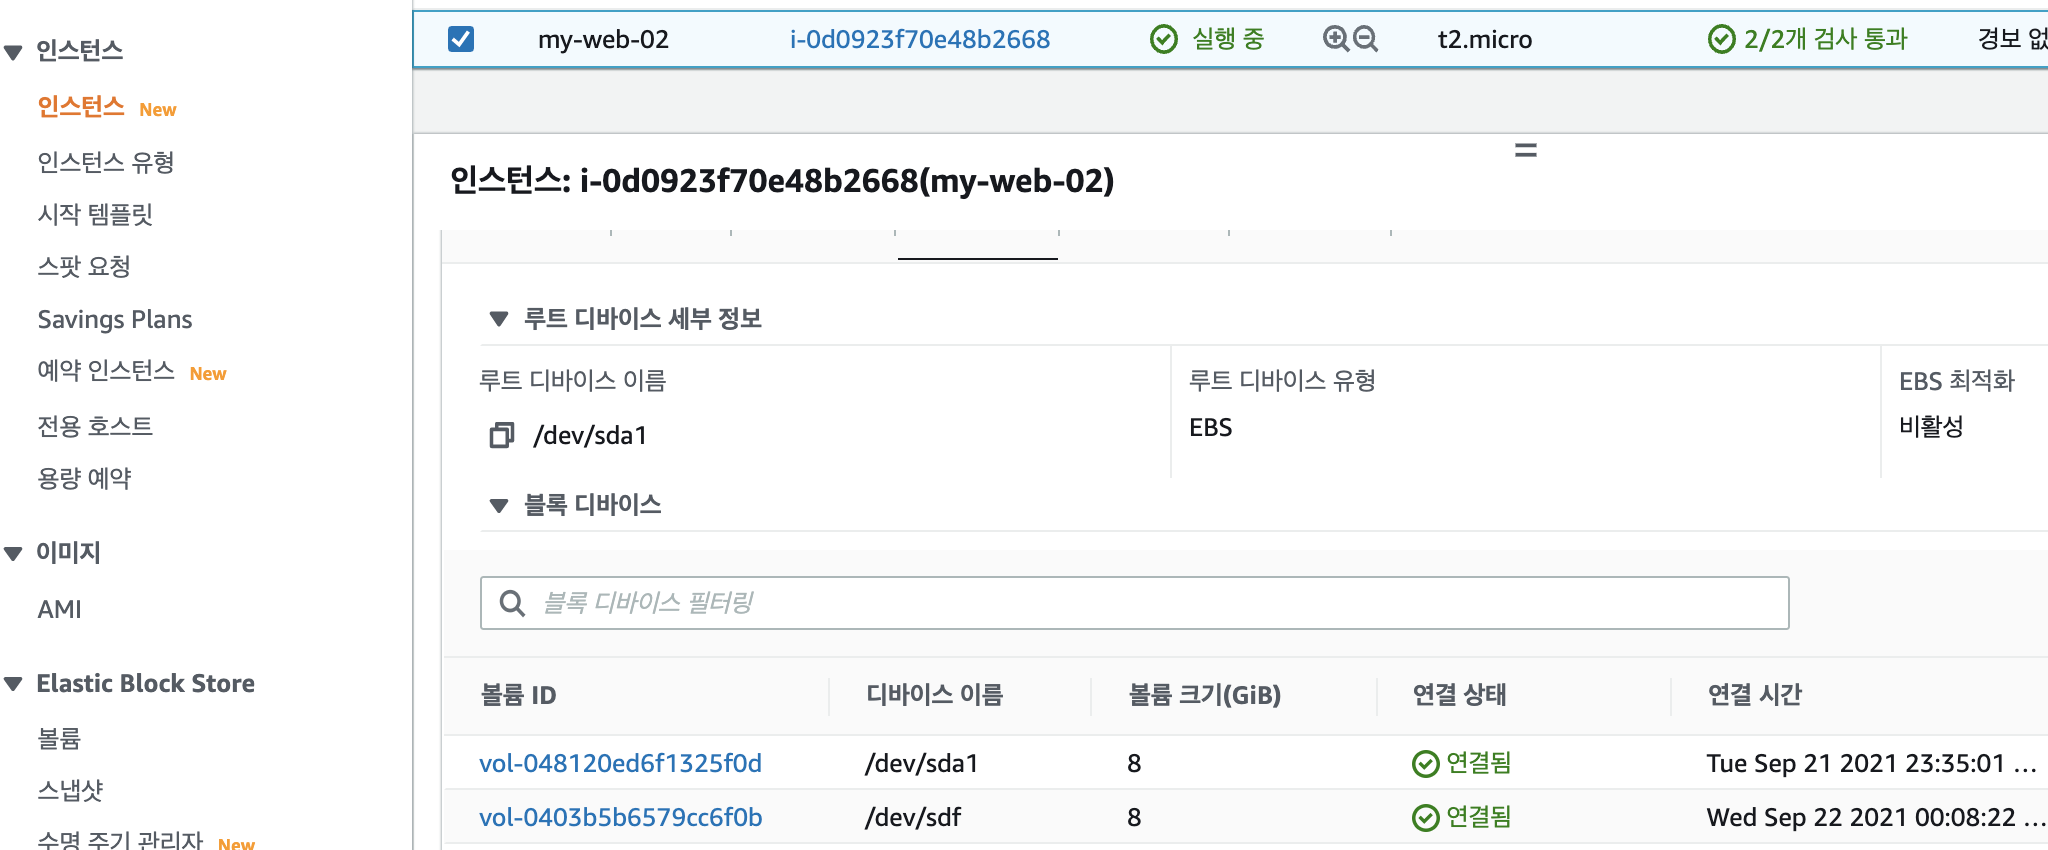Sort by 연결 시간 column header
The height and width of the screenshot is (850, 2048).
(x=1754, y=695)
